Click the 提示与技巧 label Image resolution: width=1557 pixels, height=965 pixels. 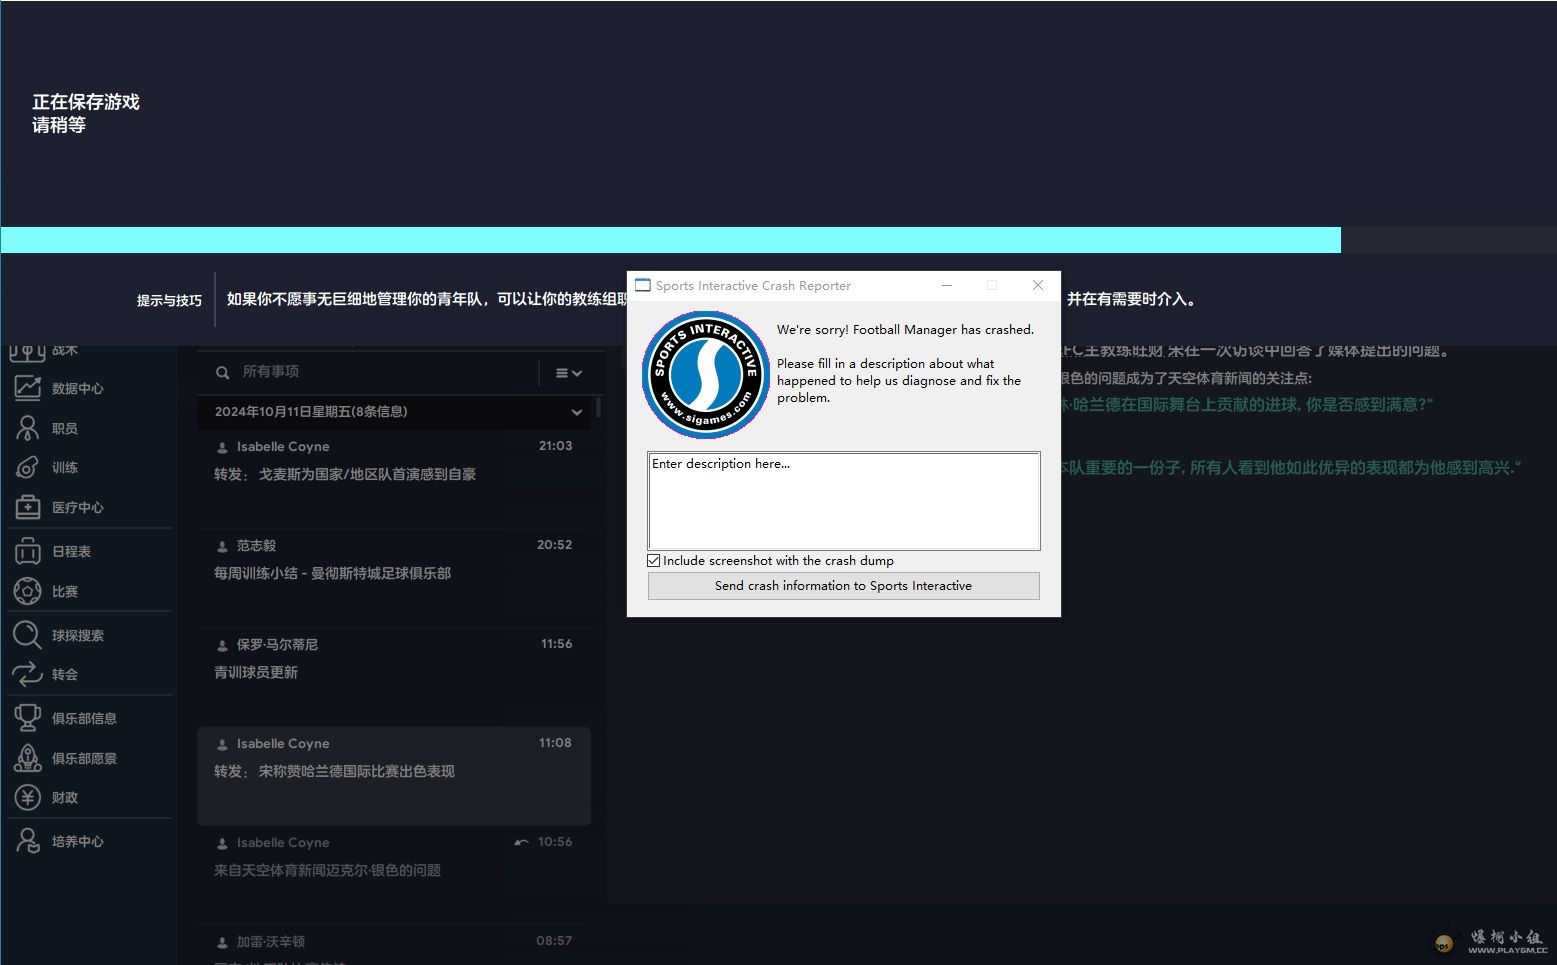(169, 300)
